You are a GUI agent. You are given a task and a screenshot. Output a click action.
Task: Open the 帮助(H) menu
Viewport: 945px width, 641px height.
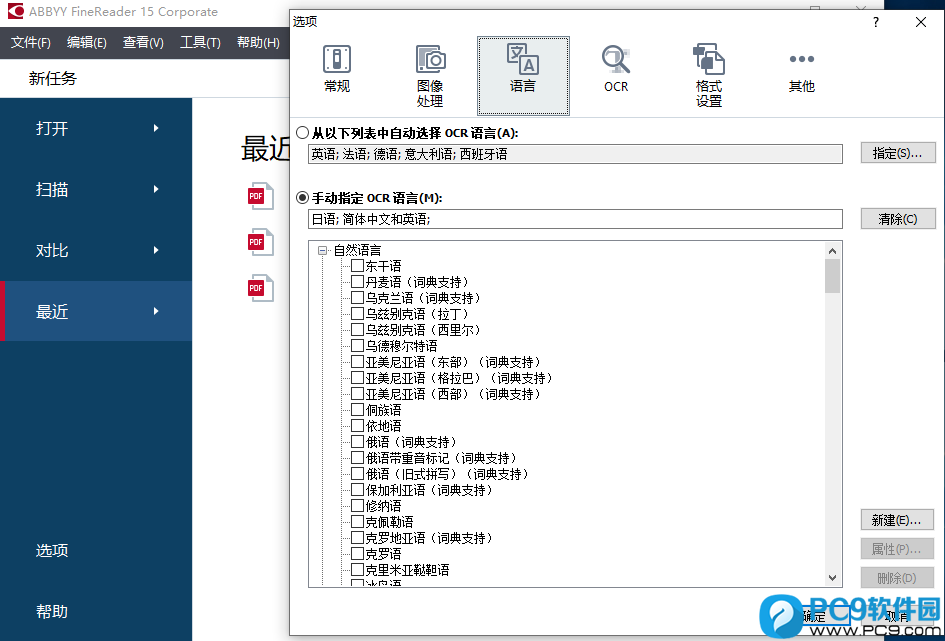[258, 43]
